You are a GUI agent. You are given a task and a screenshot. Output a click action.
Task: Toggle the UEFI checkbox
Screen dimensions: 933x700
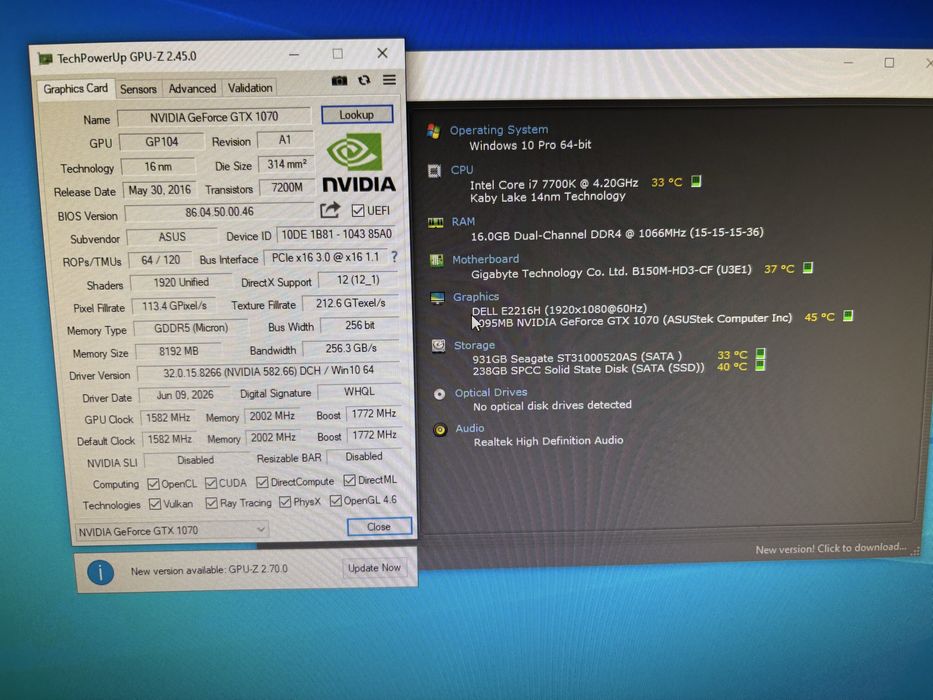pyautogui.click(x=358, y=211)
